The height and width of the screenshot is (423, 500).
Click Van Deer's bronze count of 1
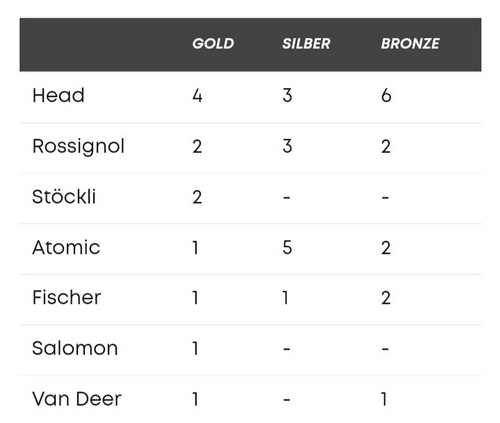click(x=384, y=399)
